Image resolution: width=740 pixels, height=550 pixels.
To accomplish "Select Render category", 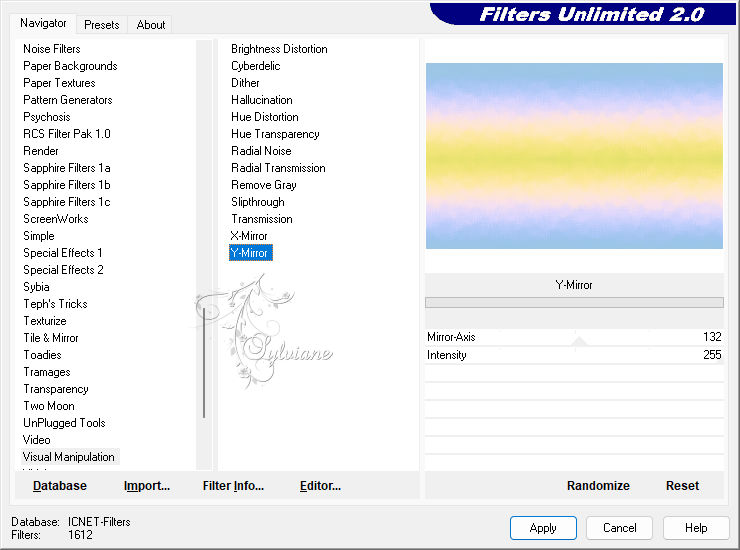I will [x=41, y=151].
